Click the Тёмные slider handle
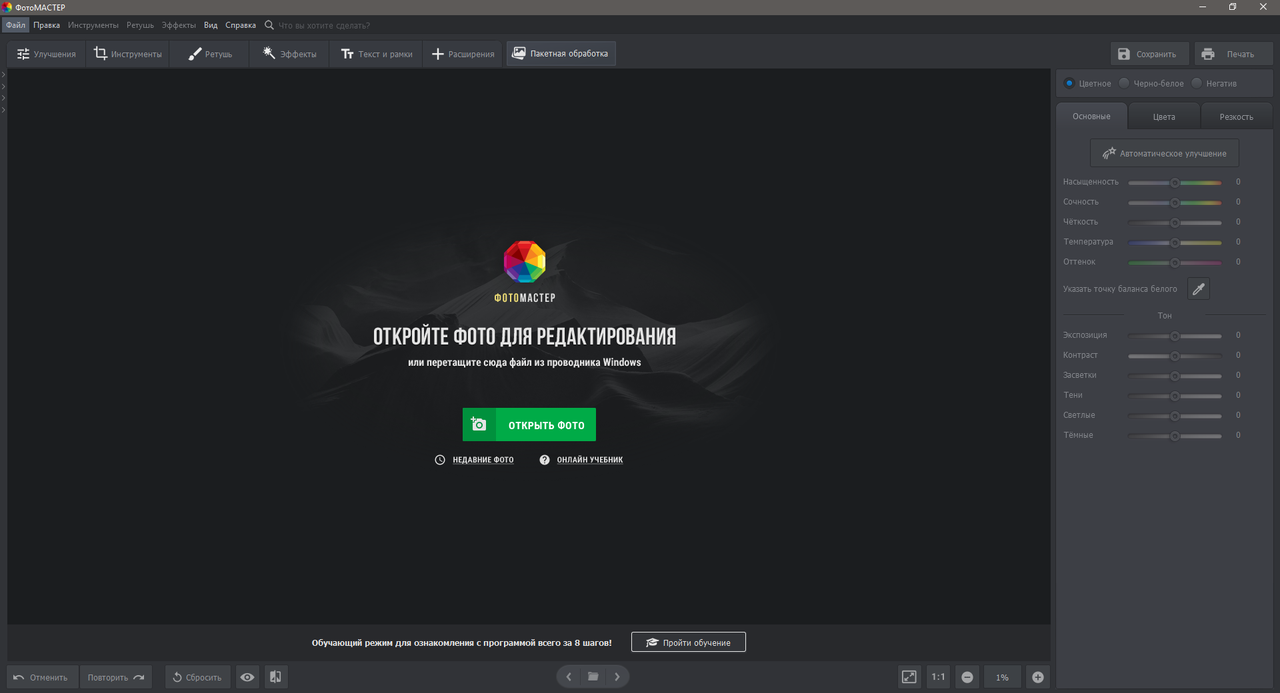 [x=1175, y=436]
